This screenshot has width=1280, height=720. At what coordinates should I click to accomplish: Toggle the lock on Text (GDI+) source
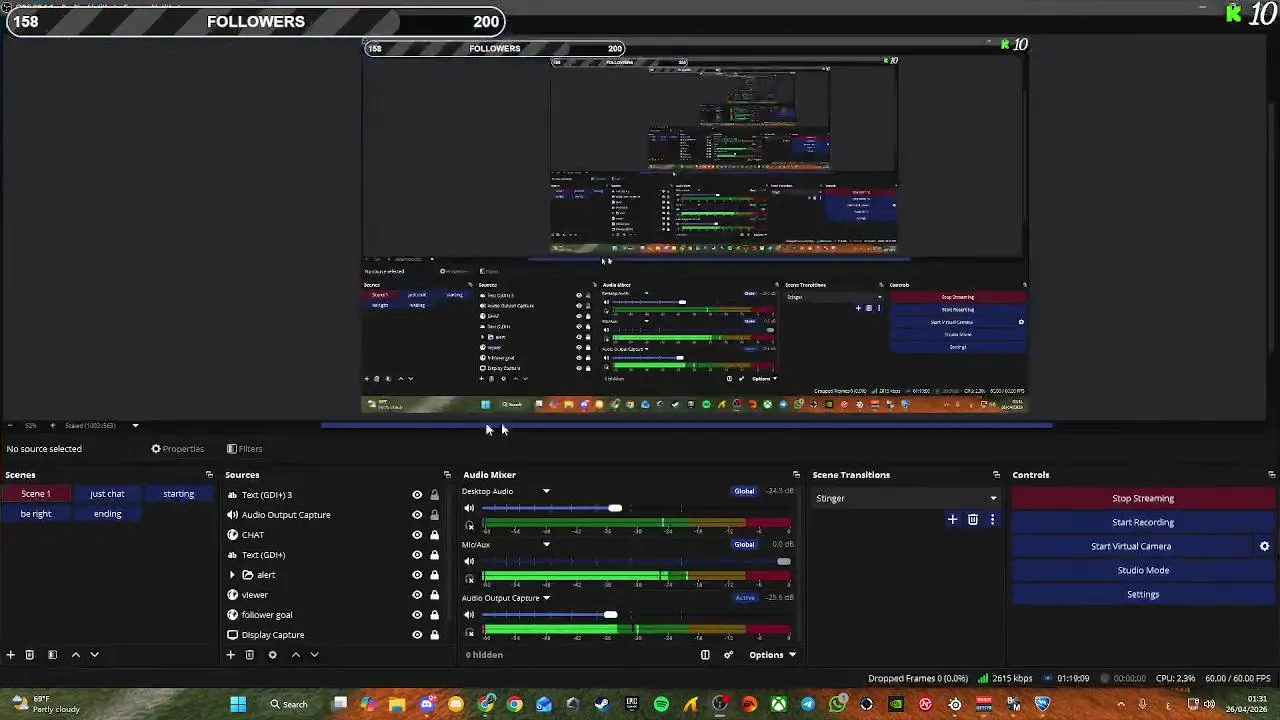434,555
